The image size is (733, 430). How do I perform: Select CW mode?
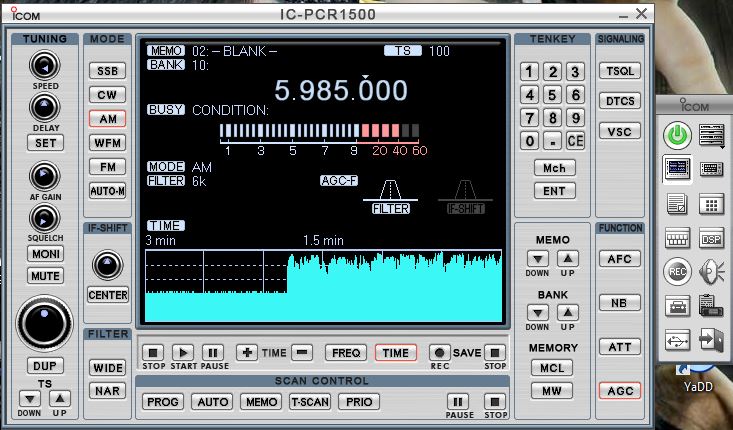[108, 95]
